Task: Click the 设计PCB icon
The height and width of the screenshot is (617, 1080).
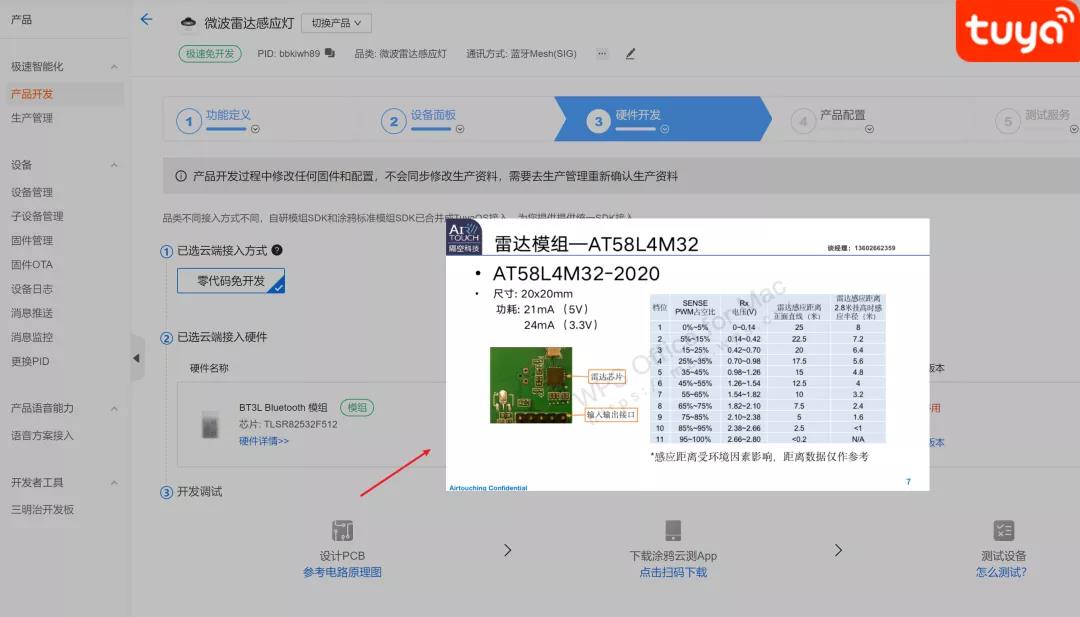Action: pyautogui.click(x=342, y=530)
